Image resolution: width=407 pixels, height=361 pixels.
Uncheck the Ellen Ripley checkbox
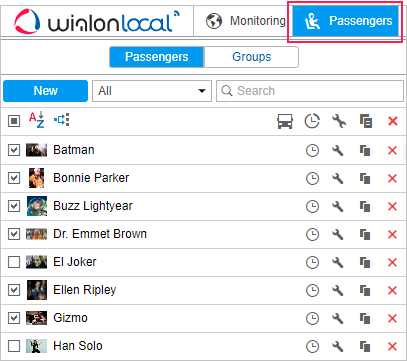(14, 290)
